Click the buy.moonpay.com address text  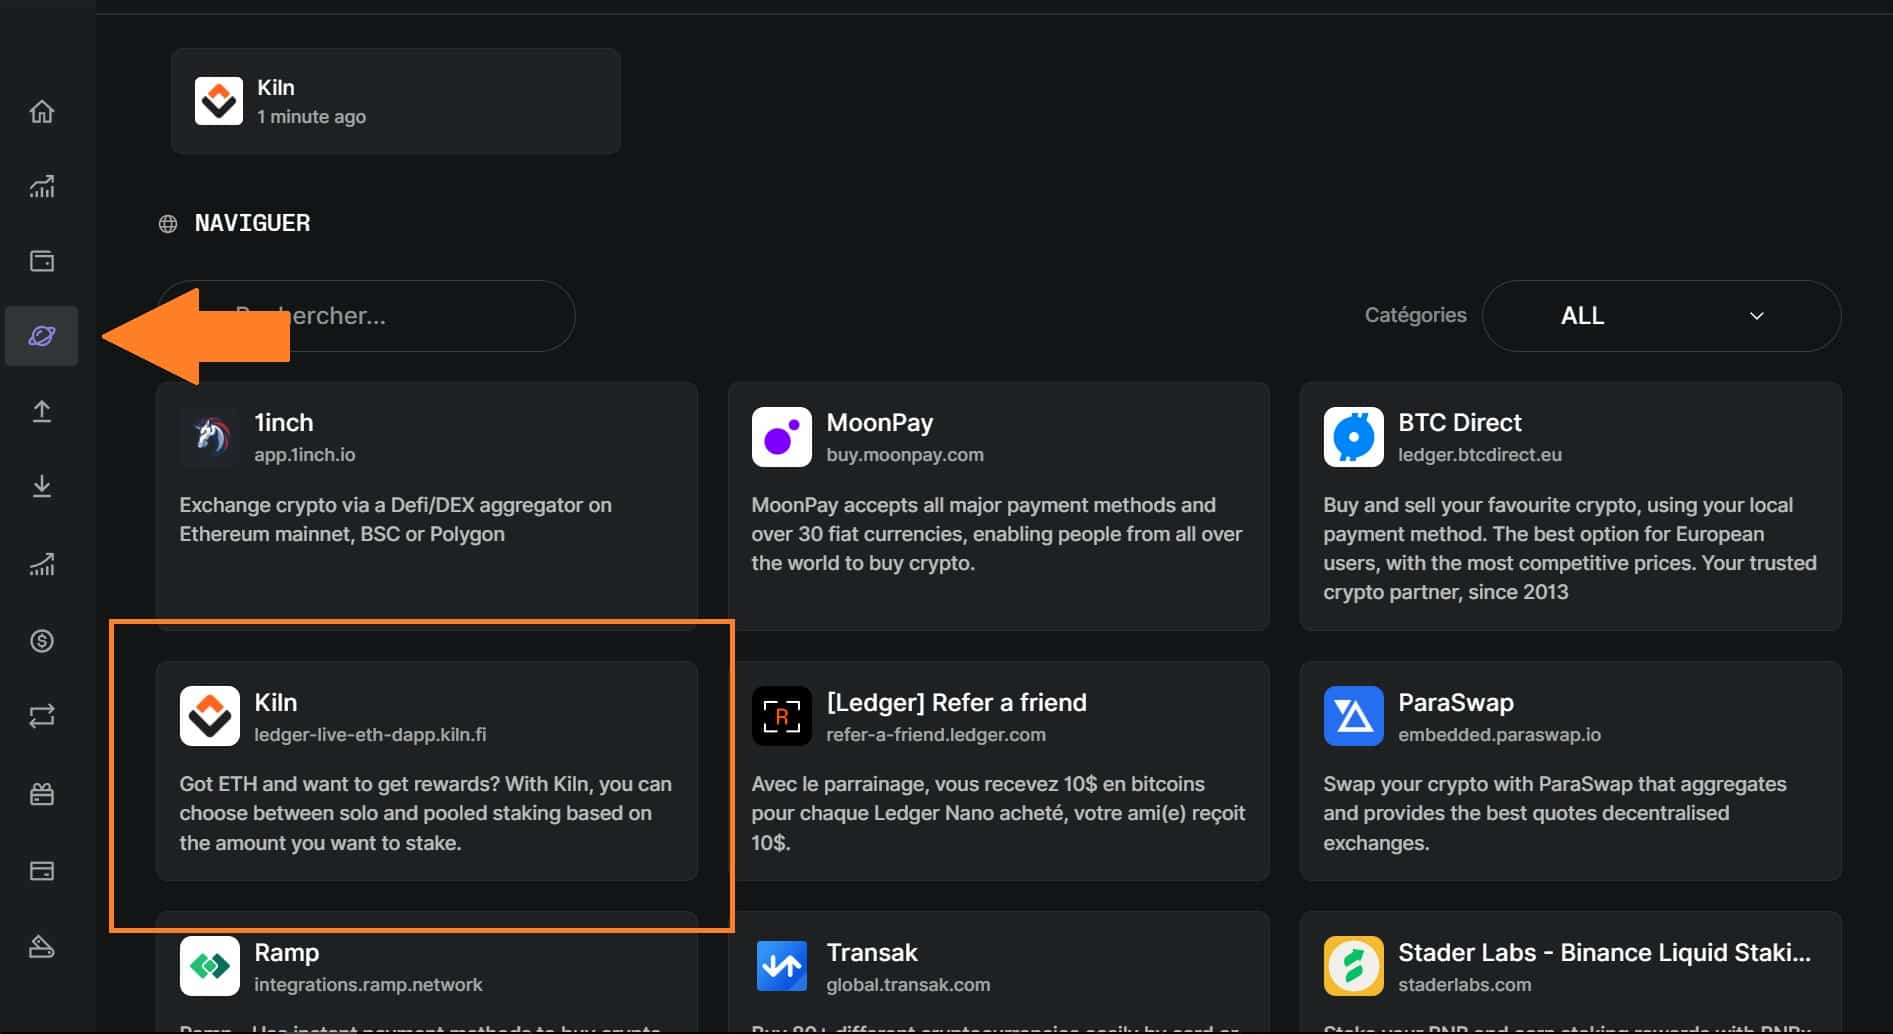coord(905,454)
